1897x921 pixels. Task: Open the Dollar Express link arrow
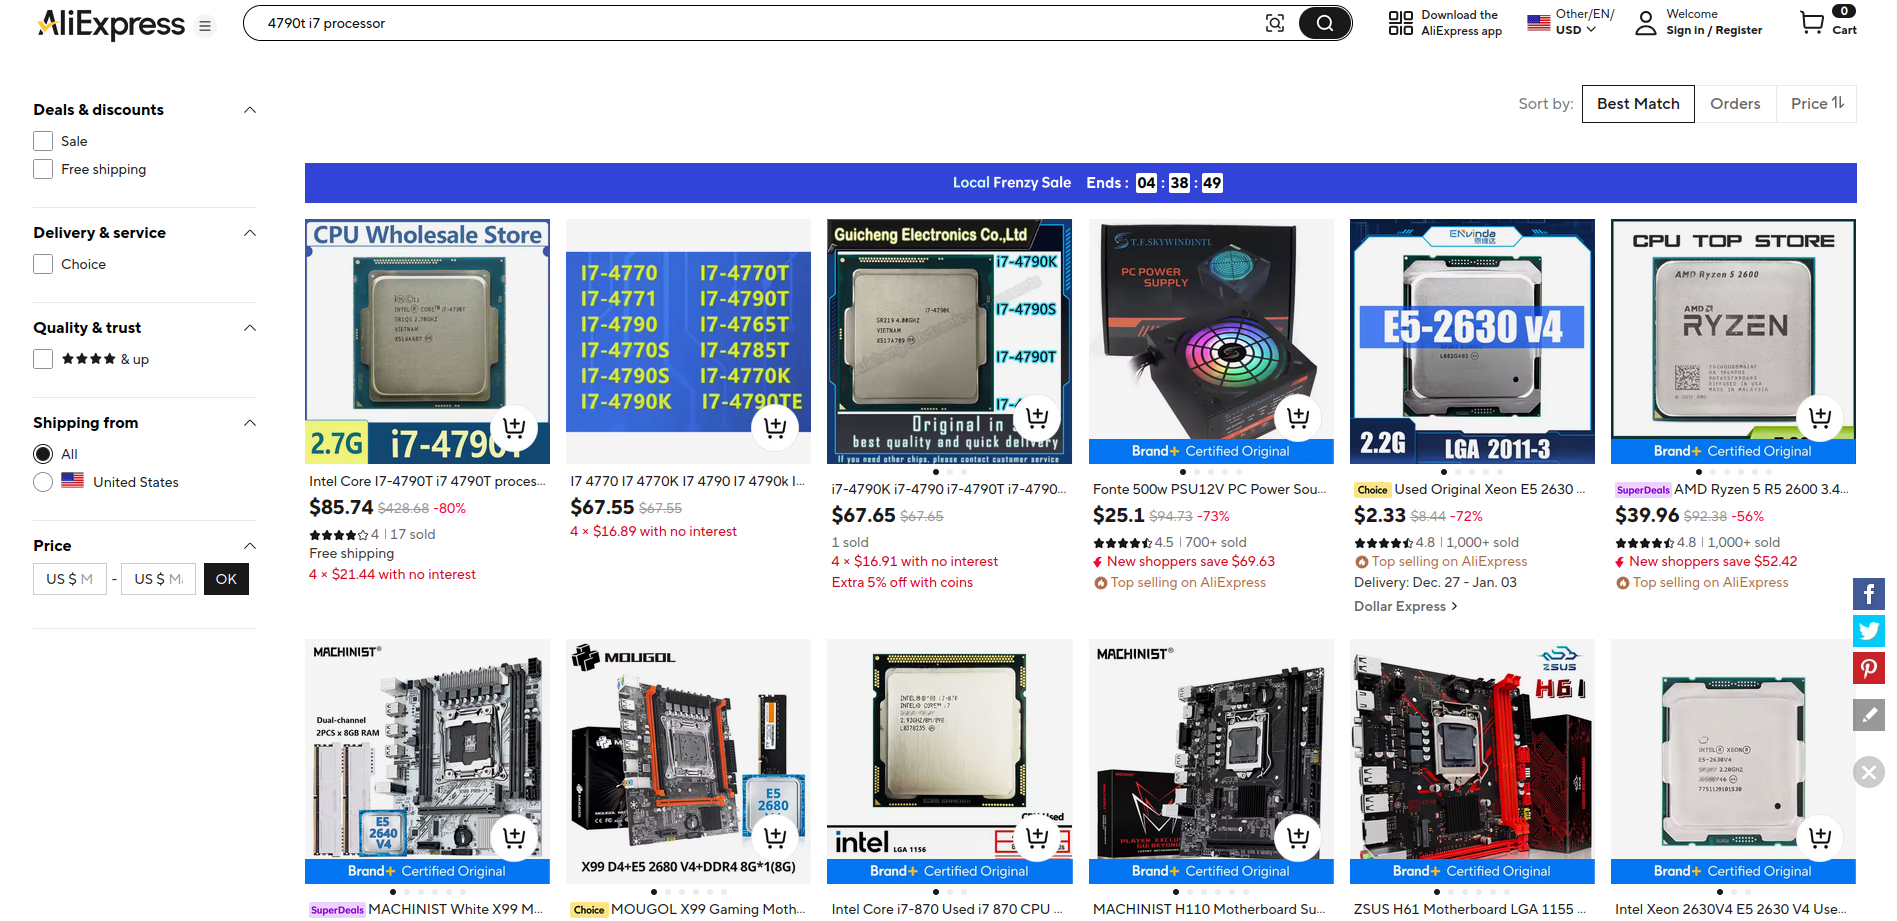click(x=1454, y=606)
